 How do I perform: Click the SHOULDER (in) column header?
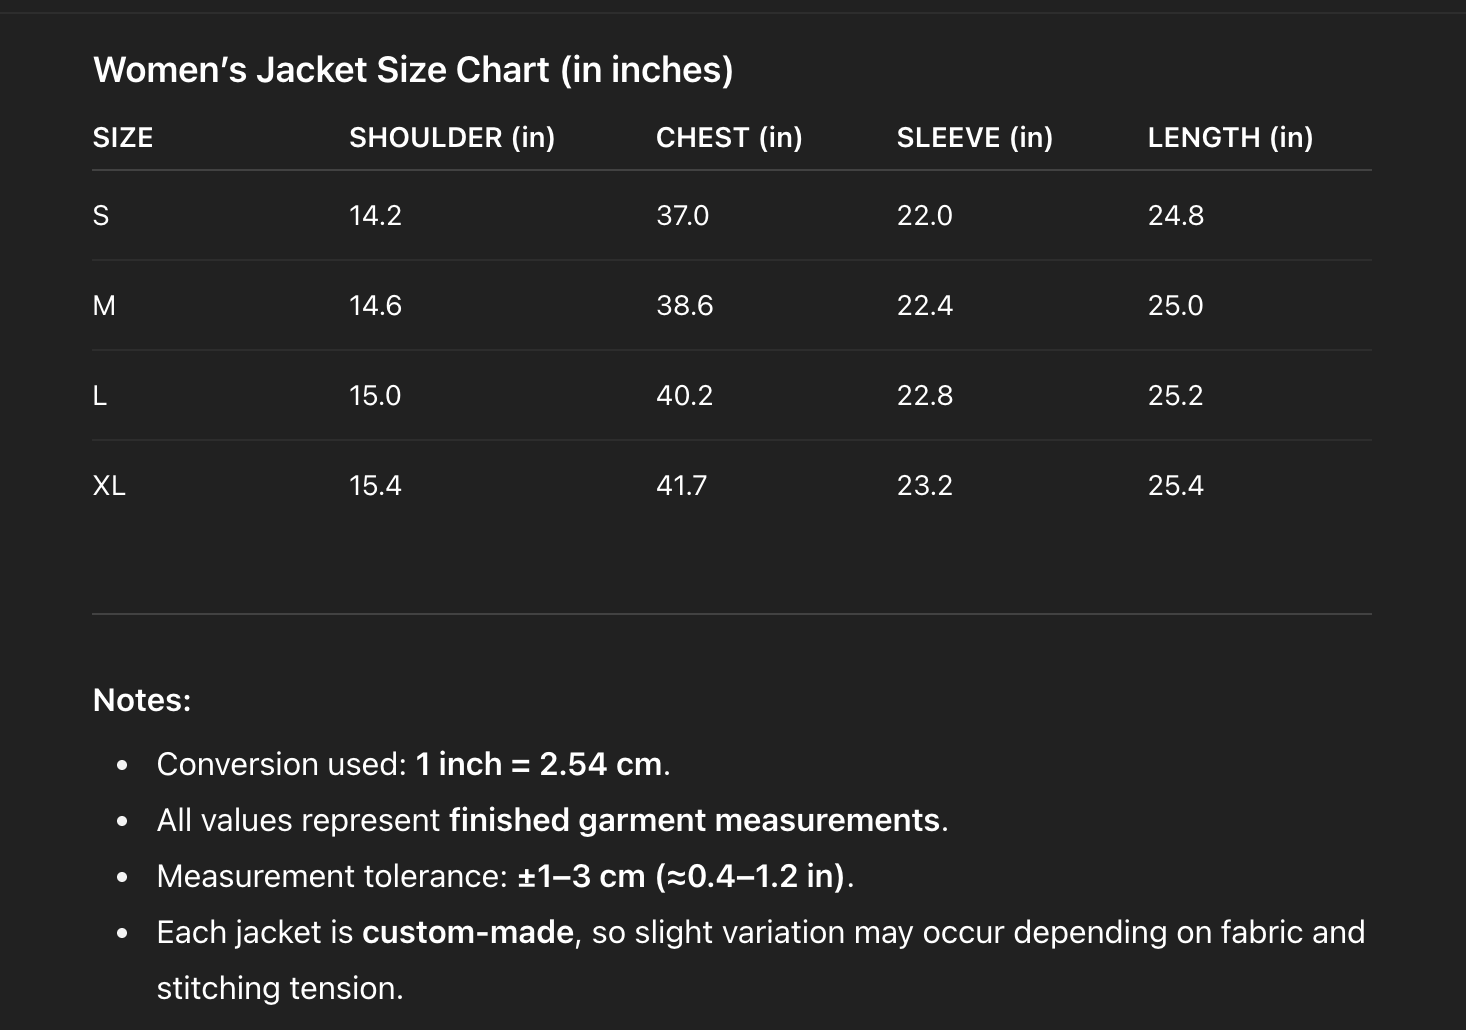tap(451, 138)
